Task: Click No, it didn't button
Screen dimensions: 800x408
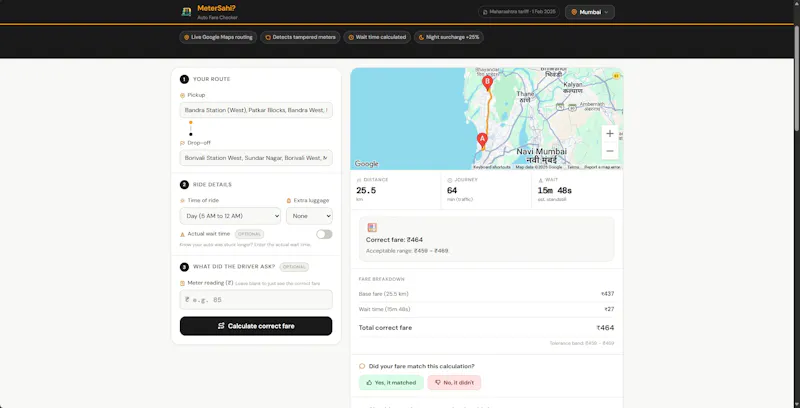Action: coord(454,382)
